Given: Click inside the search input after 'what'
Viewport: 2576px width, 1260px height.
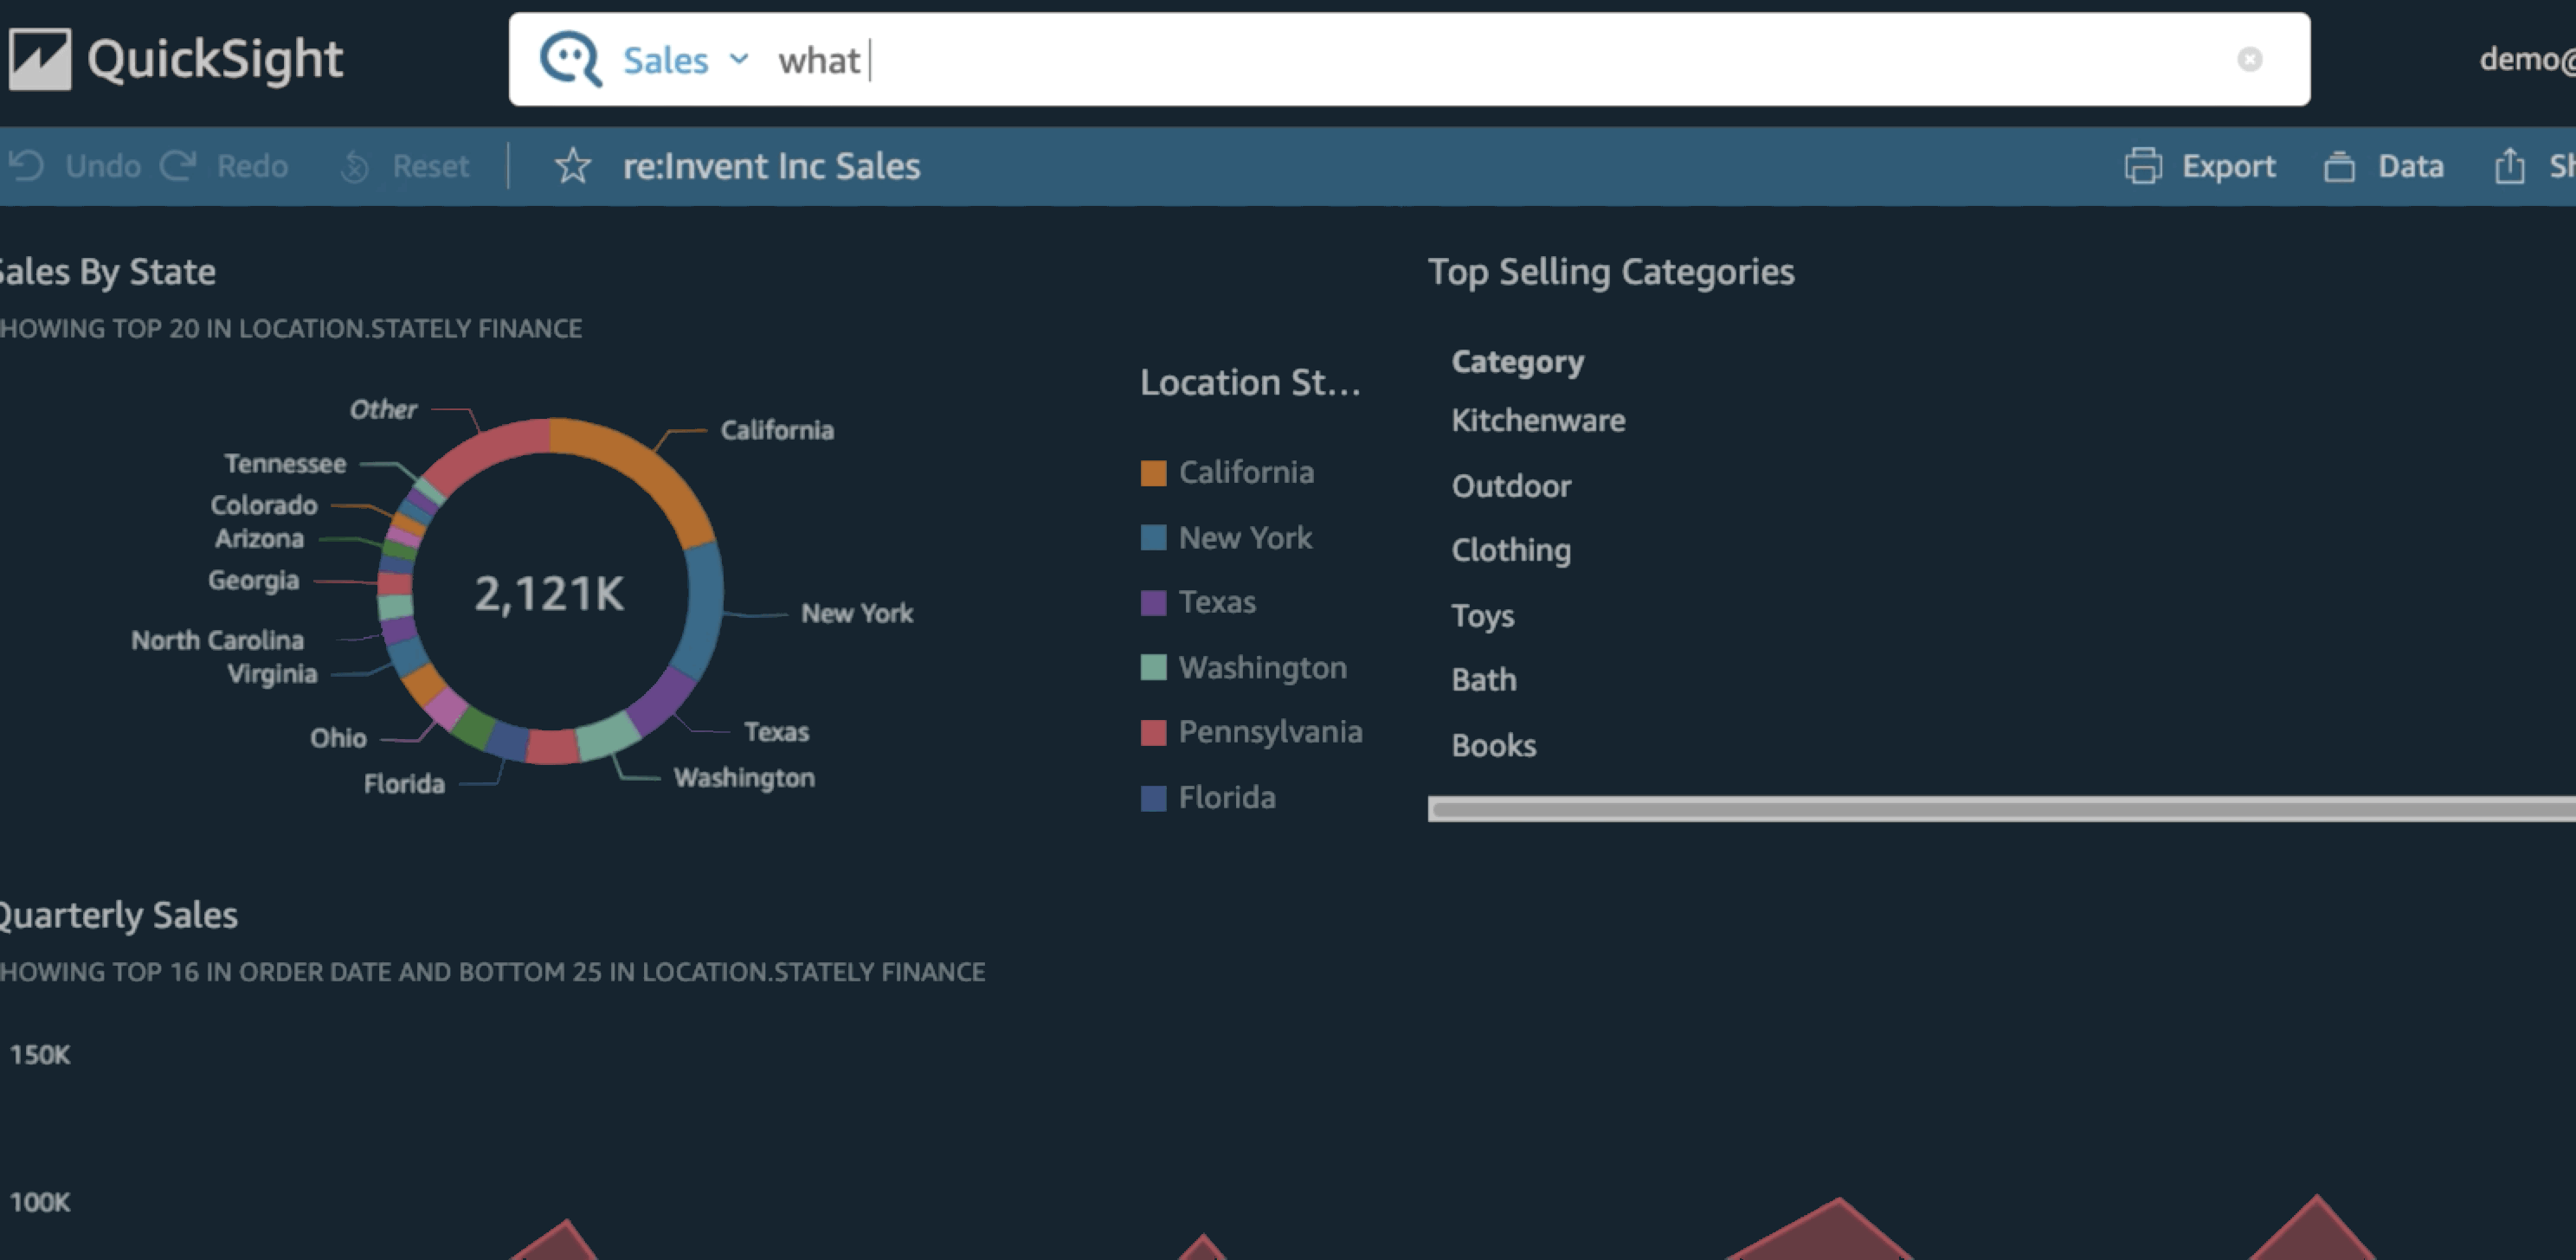Looking at the screenshot, I should [880, 60].
